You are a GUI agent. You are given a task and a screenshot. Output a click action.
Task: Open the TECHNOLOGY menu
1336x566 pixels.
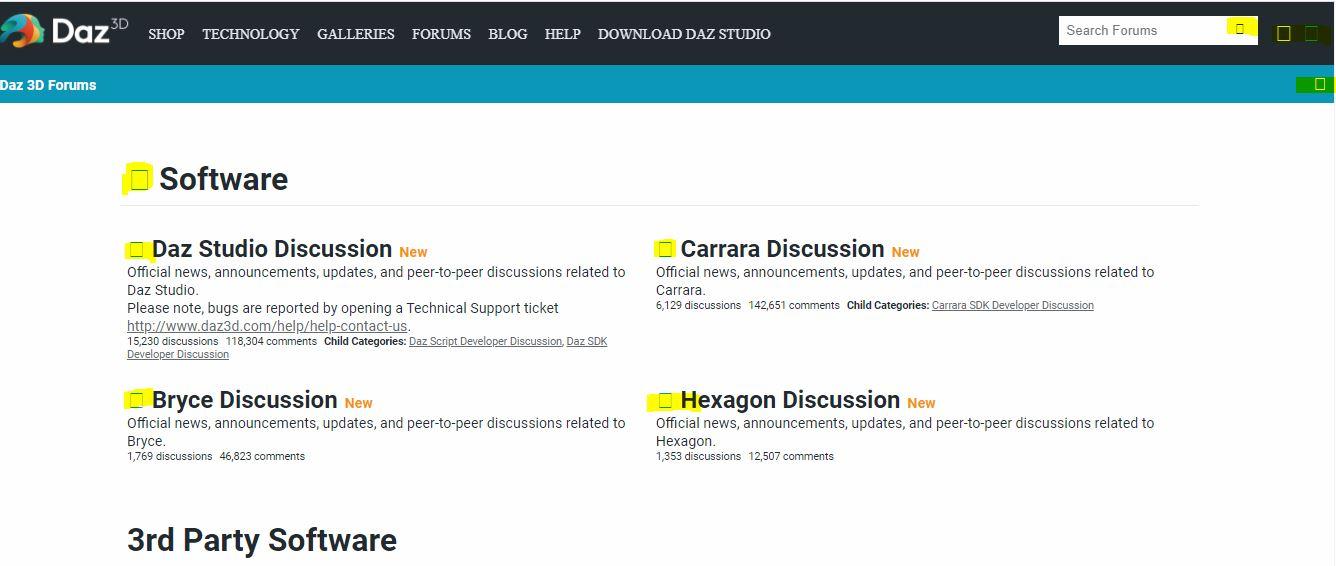[250, 34]
